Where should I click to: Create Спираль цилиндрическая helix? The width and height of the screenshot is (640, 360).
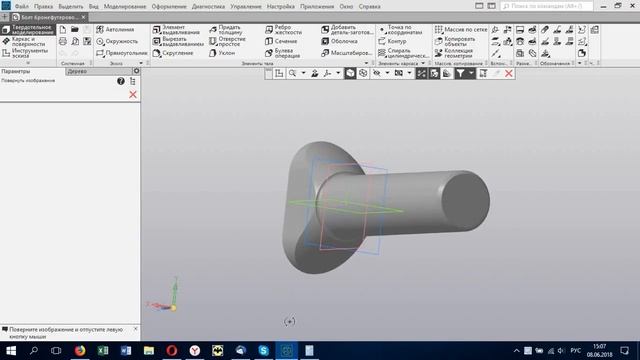[x=403, y=53]
